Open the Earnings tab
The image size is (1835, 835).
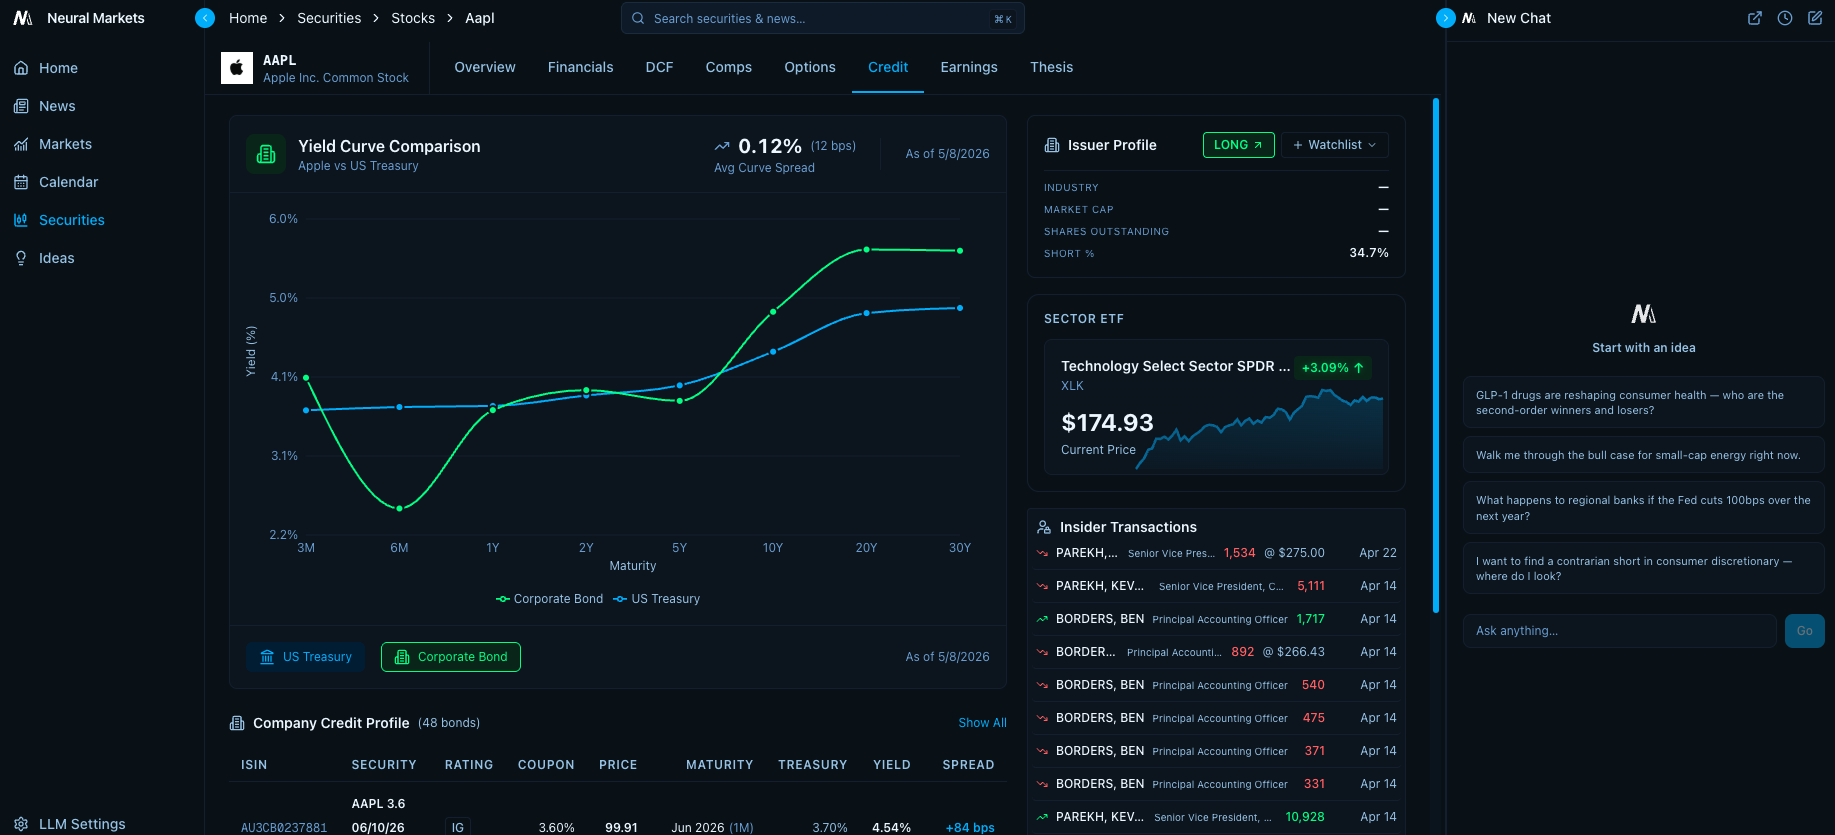[x=969, y=67]
